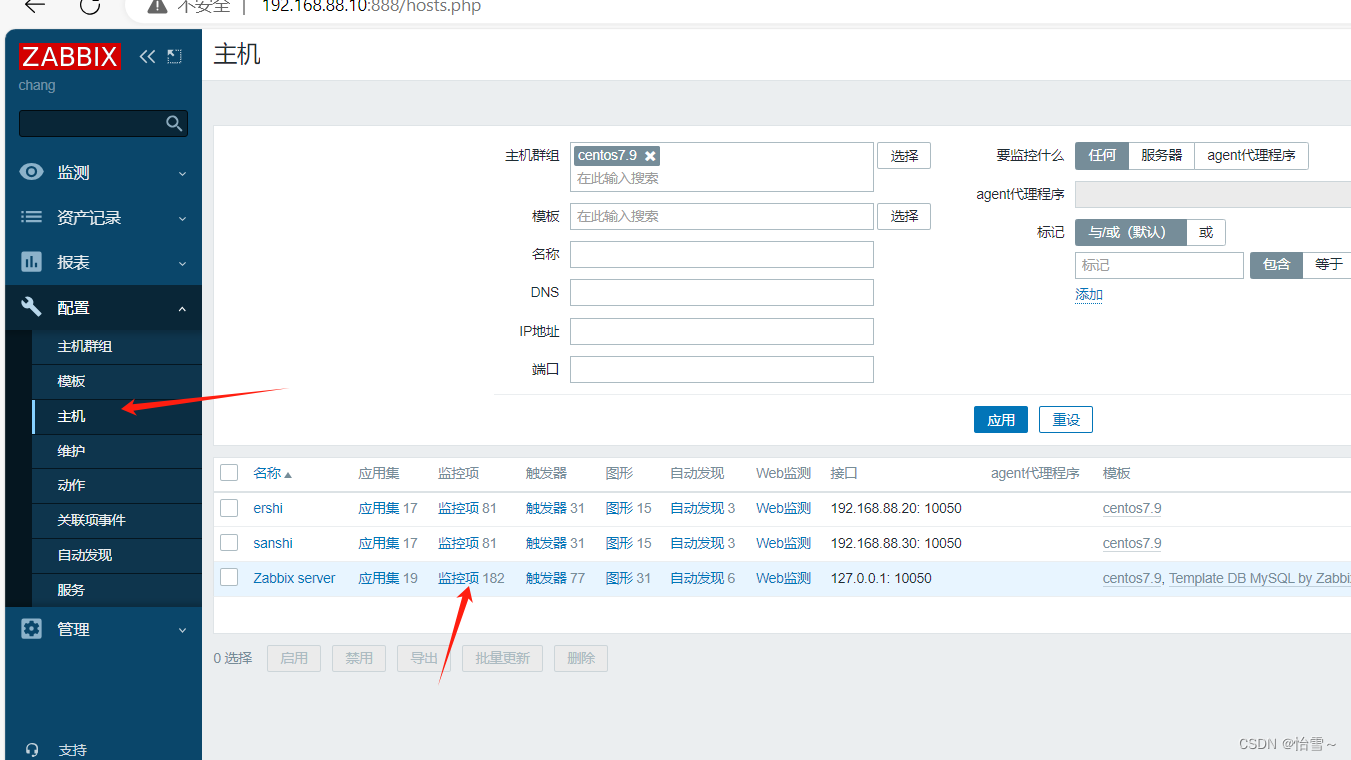Select 任何 monitoring option
The image size is (1351, 760).
1102,156
